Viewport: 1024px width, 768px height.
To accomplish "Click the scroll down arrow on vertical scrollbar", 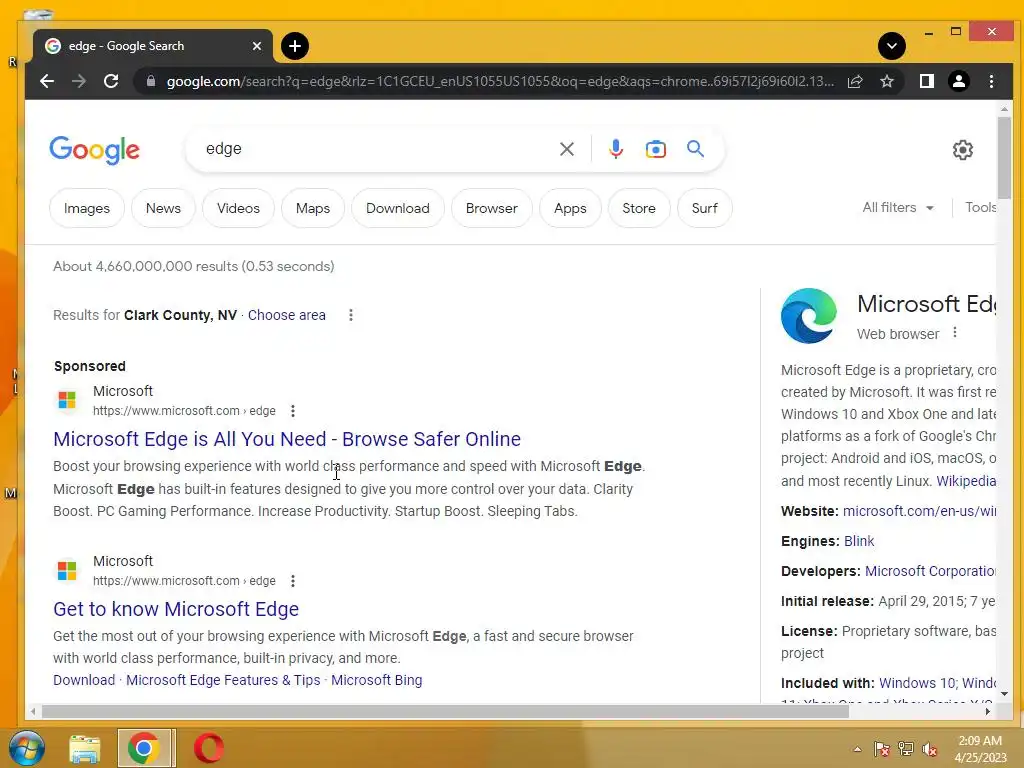I will pos(1004,694).
